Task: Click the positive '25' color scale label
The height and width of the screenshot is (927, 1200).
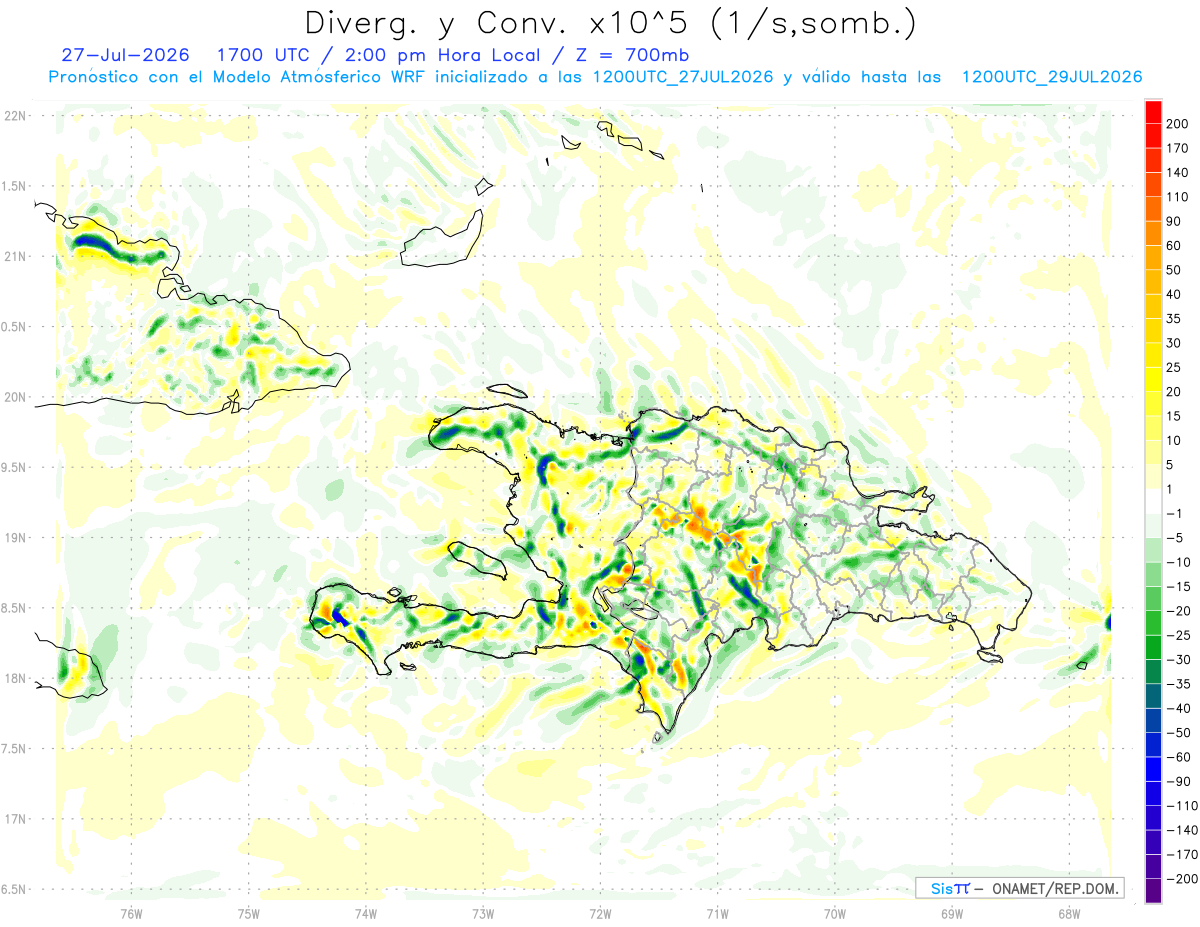Action: [x=1174, y=367]
